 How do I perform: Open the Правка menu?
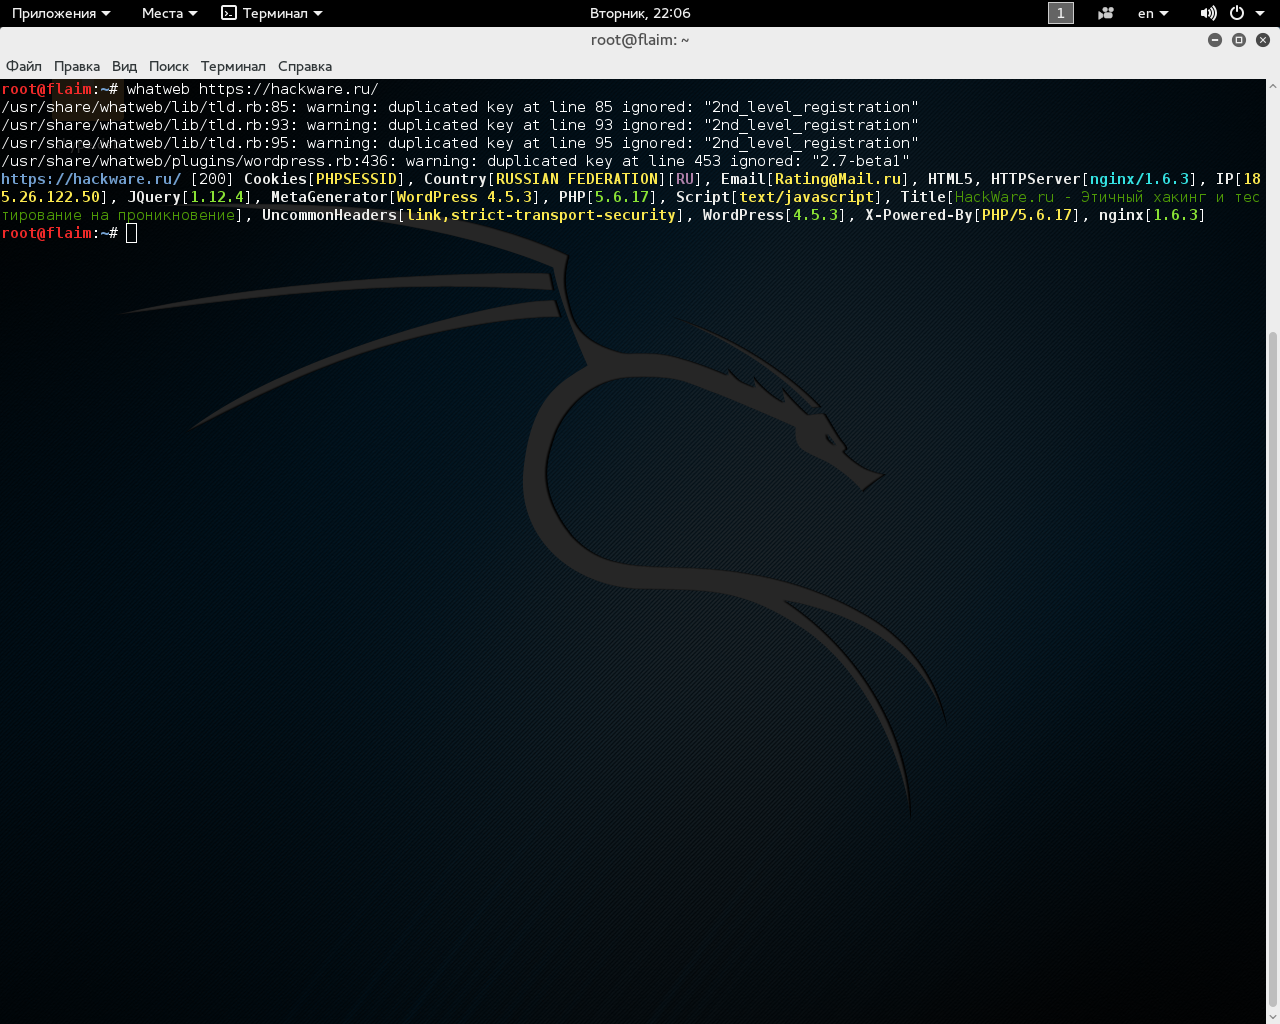pos(77,66)
